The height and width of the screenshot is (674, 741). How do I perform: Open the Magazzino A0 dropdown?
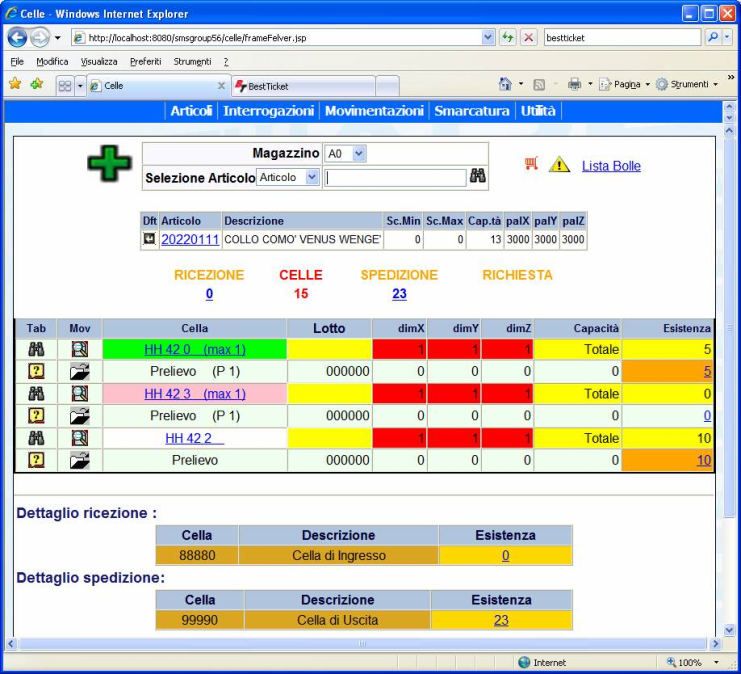[x=359, y=154]
